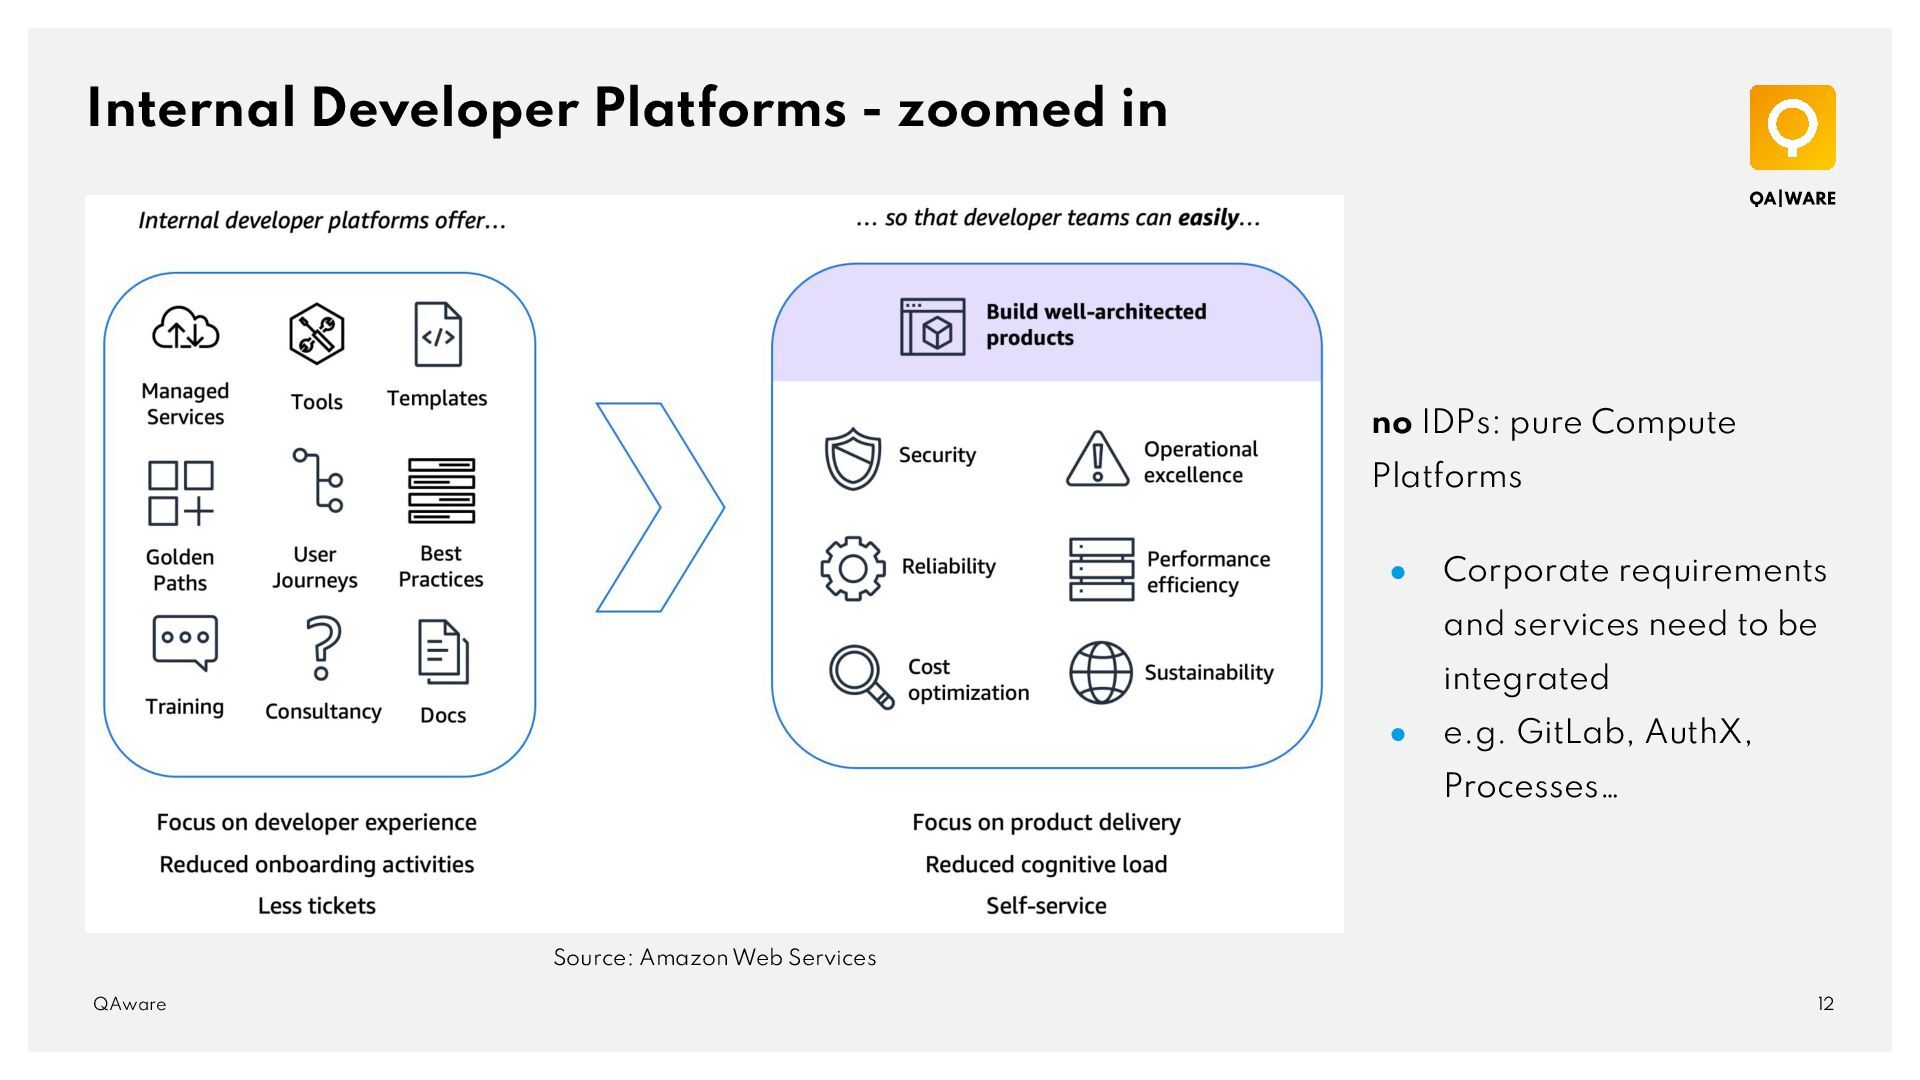Click the slide title Internal Developer Platforms
Image resolution: width=1920 pixels, height=1080 pixels.
click(626, 108)
